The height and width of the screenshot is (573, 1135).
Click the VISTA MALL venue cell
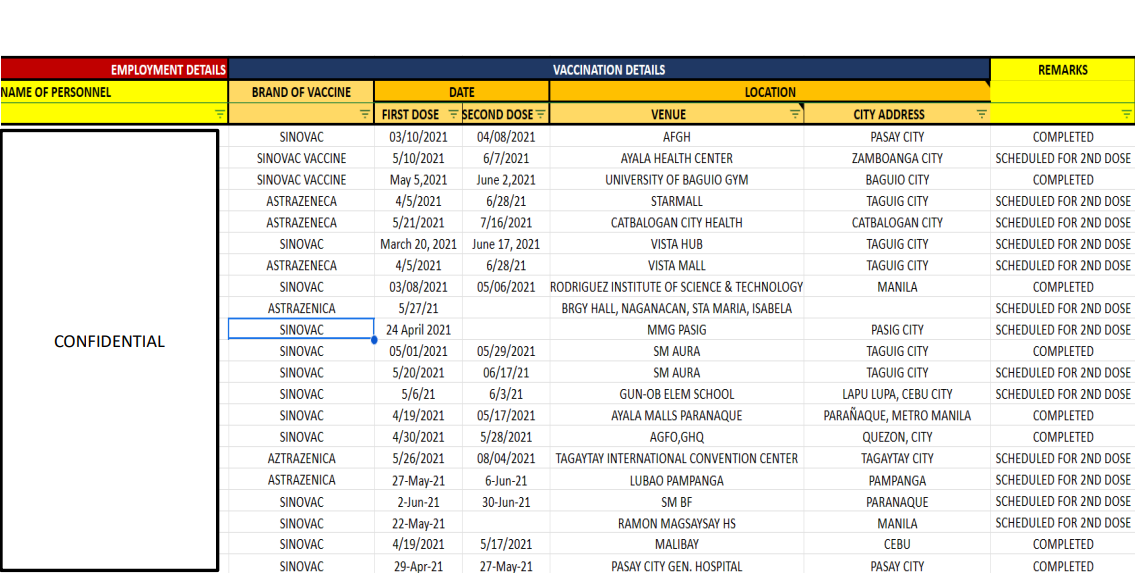tap(676, 266)
